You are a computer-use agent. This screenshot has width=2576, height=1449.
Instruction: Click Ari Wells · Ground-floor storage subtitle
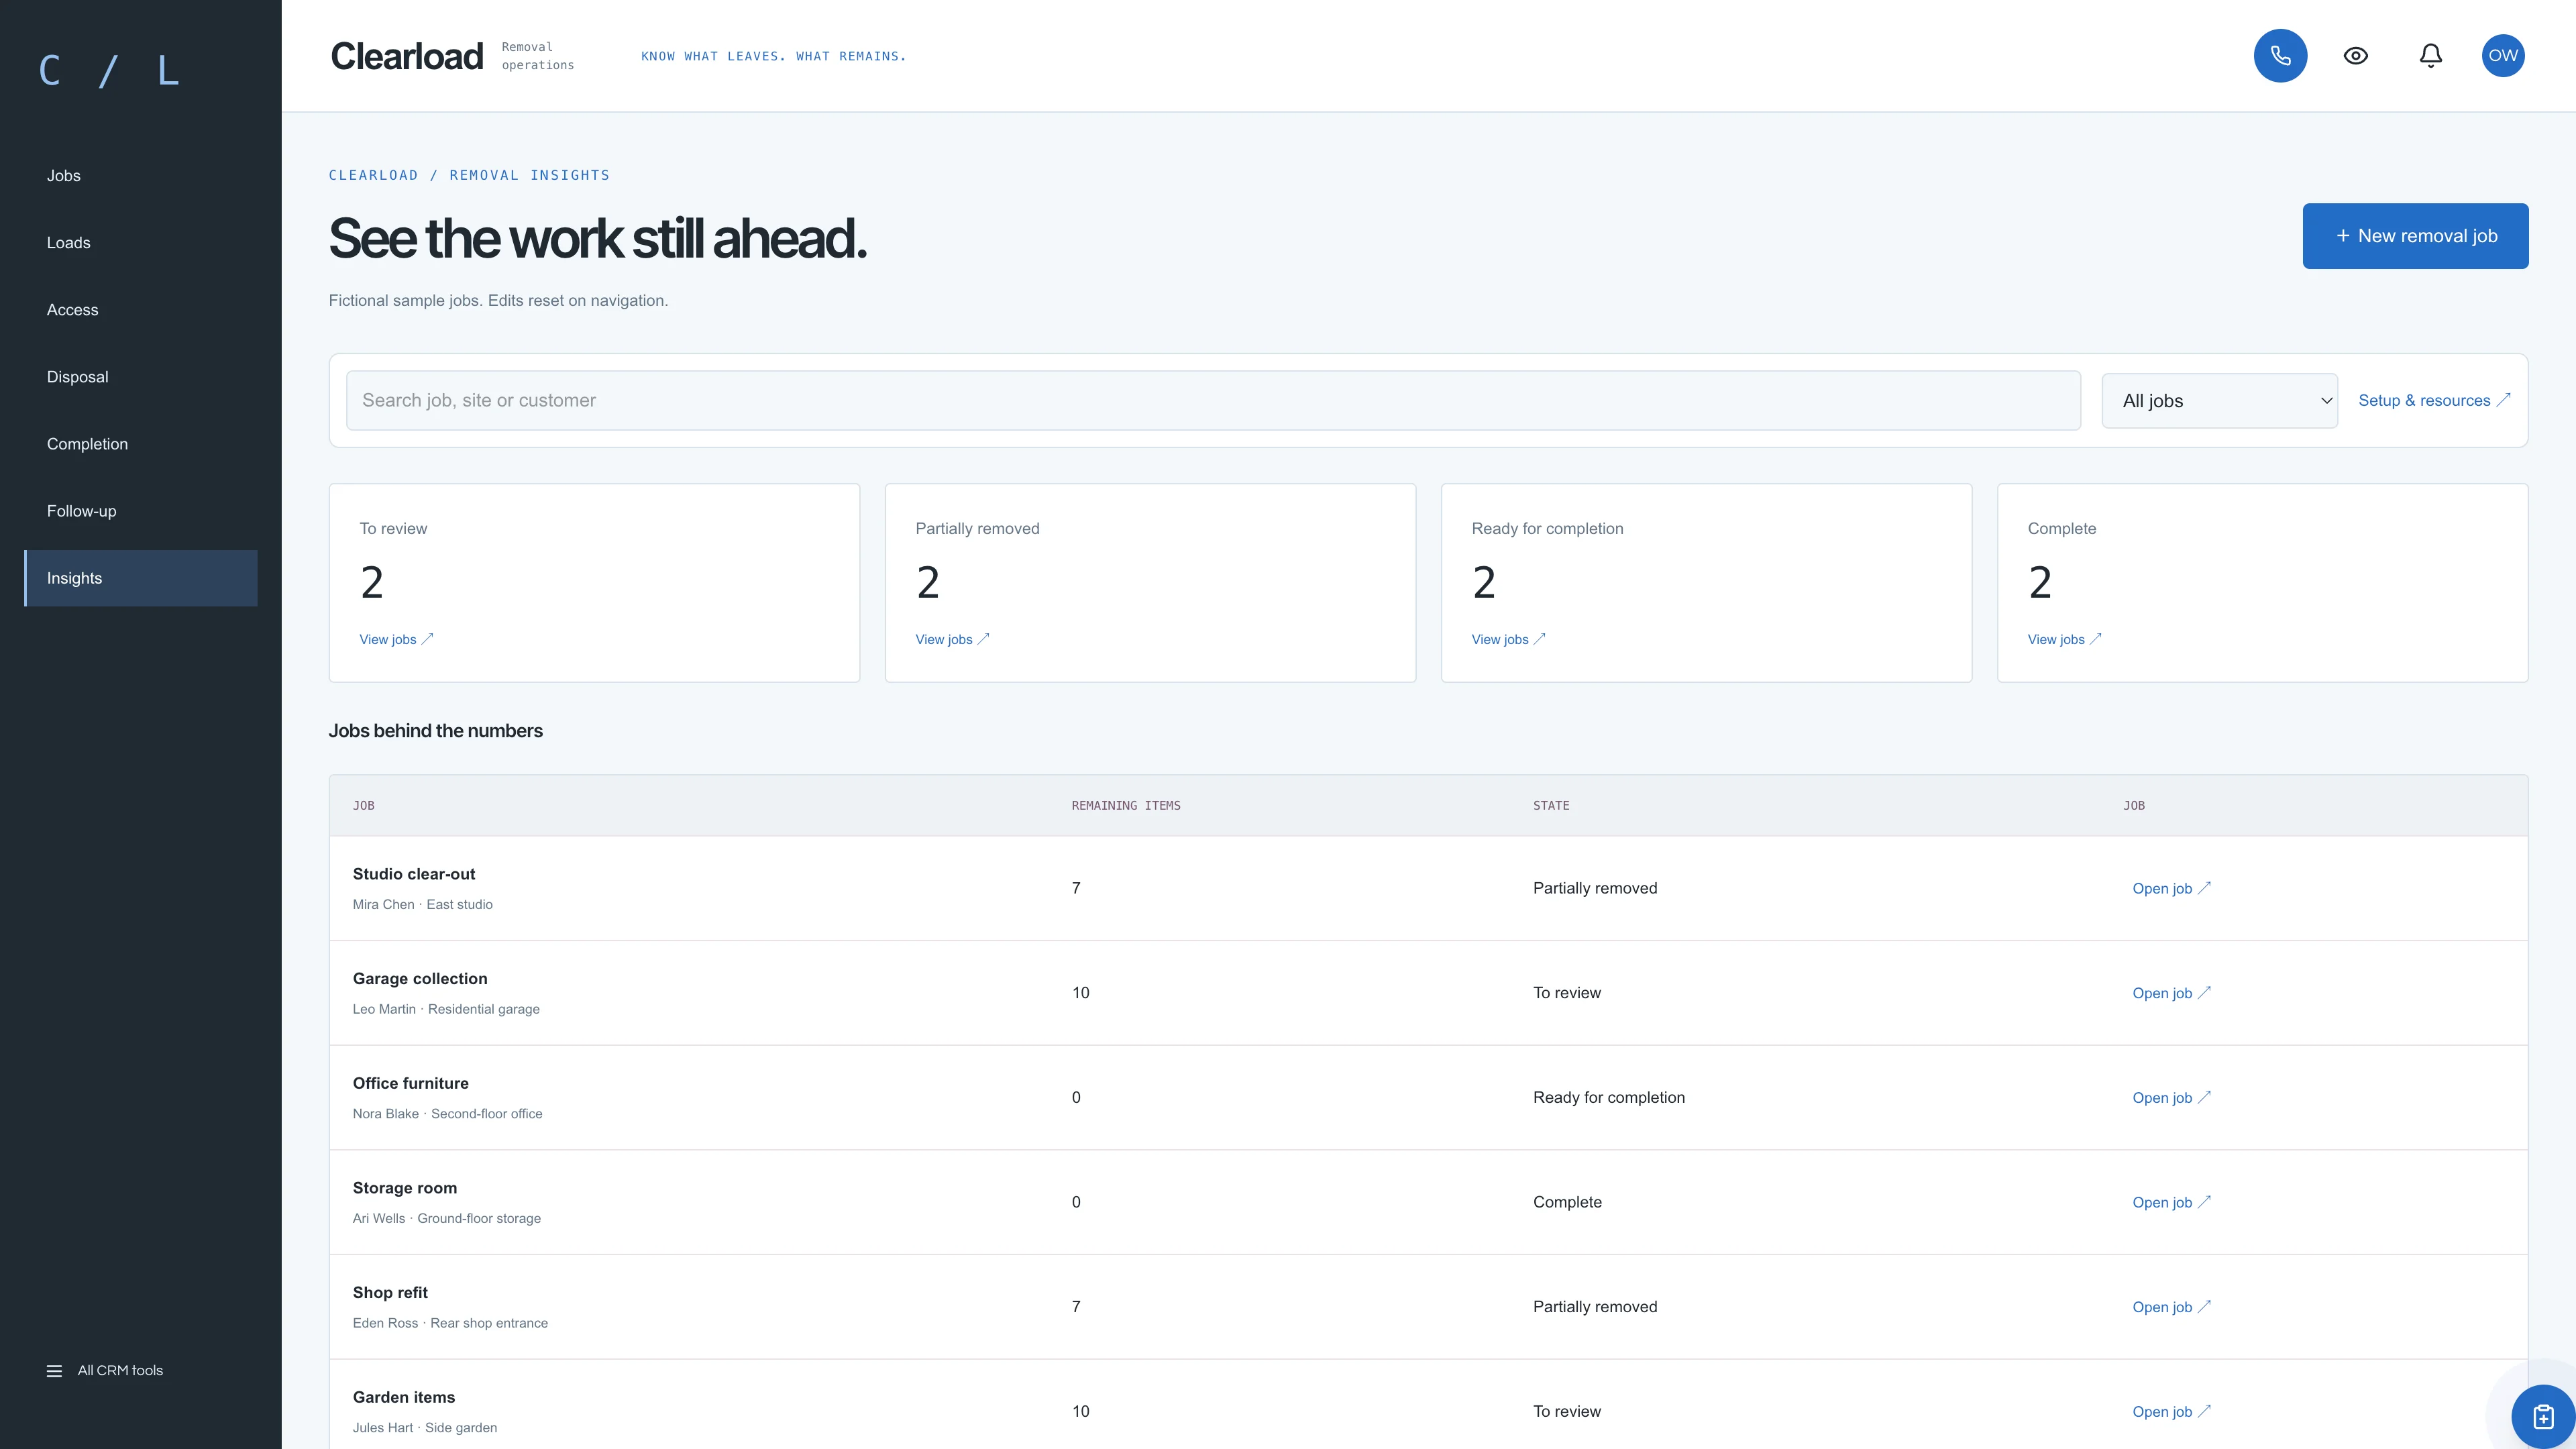[x=447, y=1219]
